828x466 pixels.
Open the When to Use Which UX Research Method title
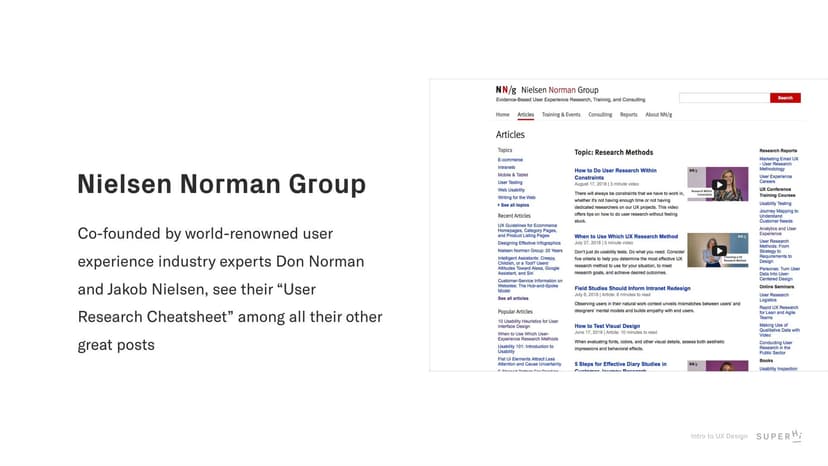click(626, 237)
